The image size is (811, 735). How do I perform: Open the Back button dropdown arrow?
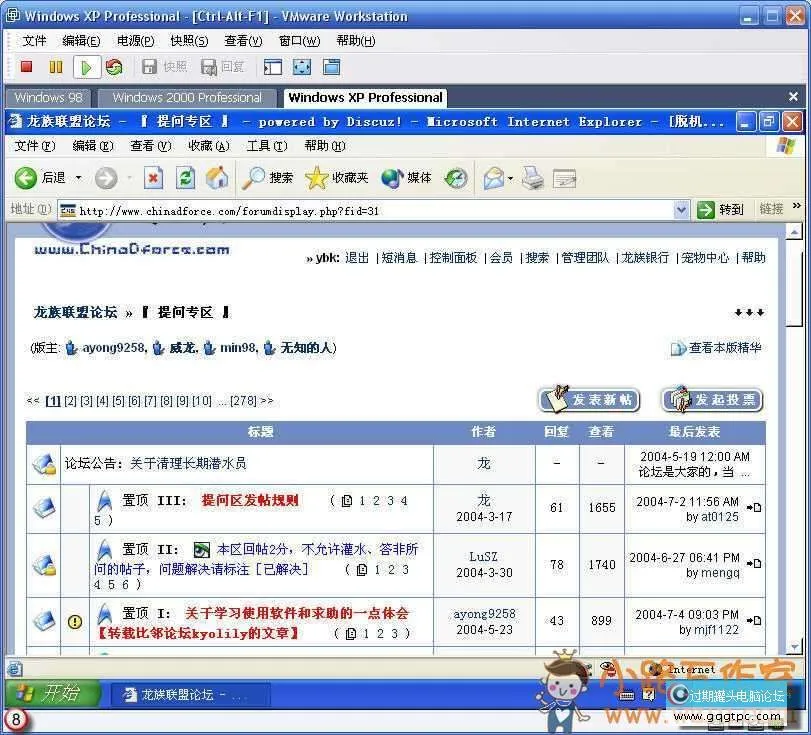point(77,178)
